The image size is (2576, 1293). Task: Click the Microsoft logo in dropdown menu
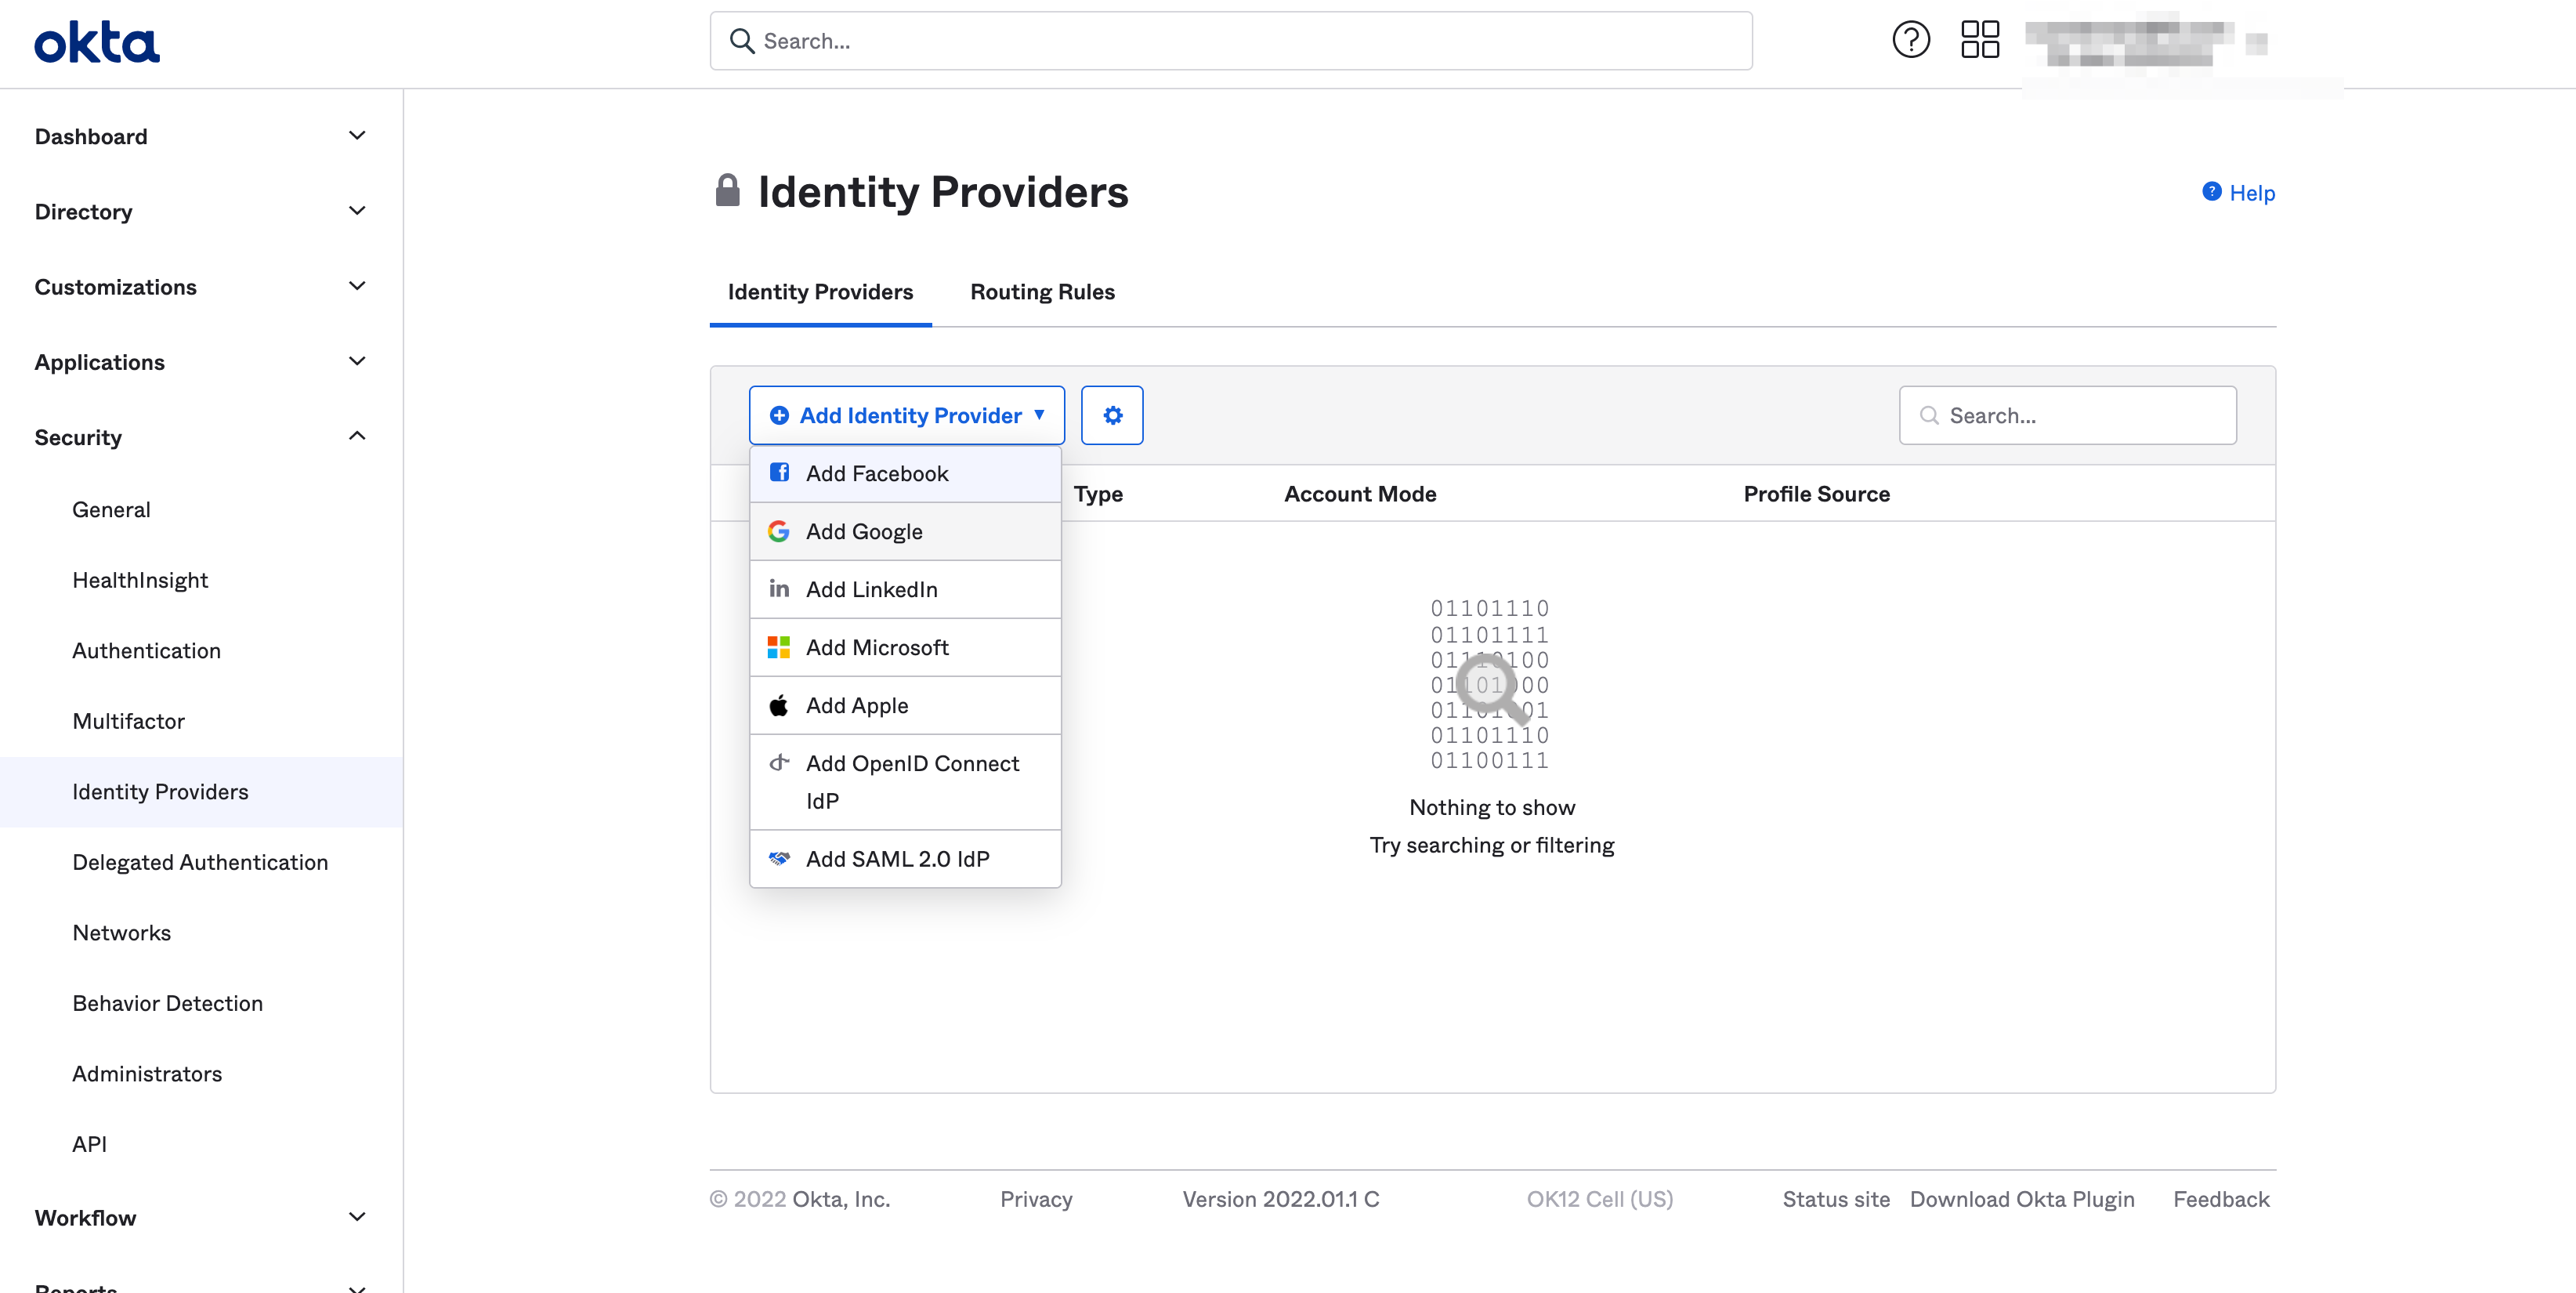point(779,647)
